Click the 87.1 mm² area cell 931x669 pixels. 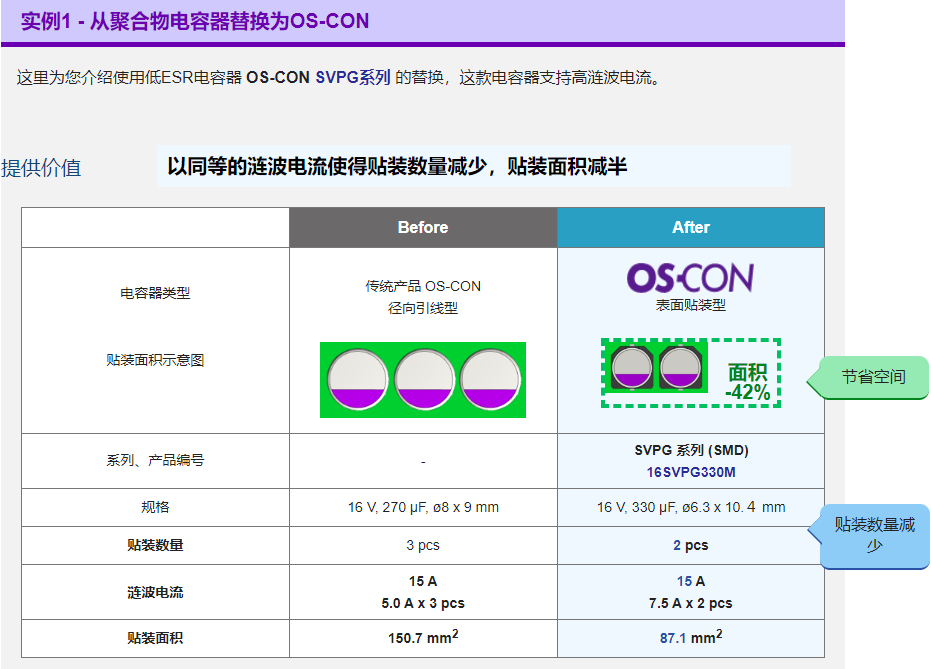(x=691, y=637)
